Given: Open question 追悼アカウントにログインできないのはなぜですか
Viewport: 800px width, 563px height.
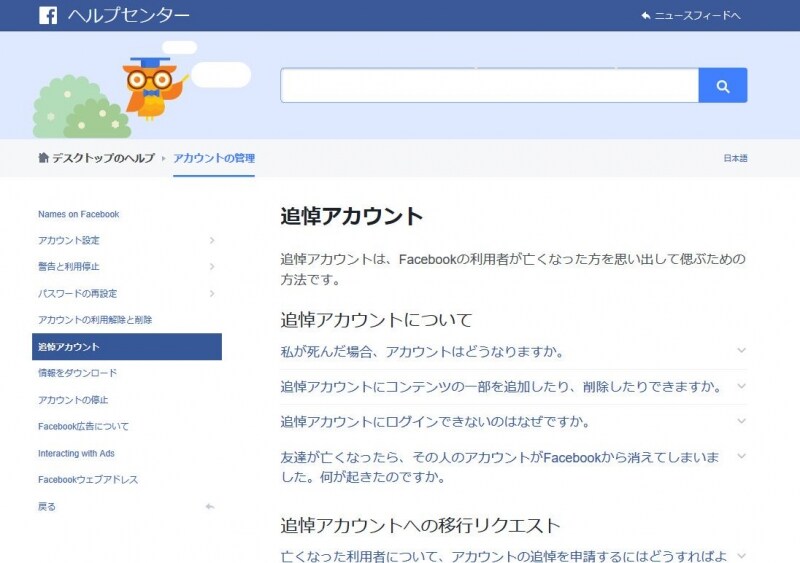Looking at the screenshot, I should coord(435,422).
